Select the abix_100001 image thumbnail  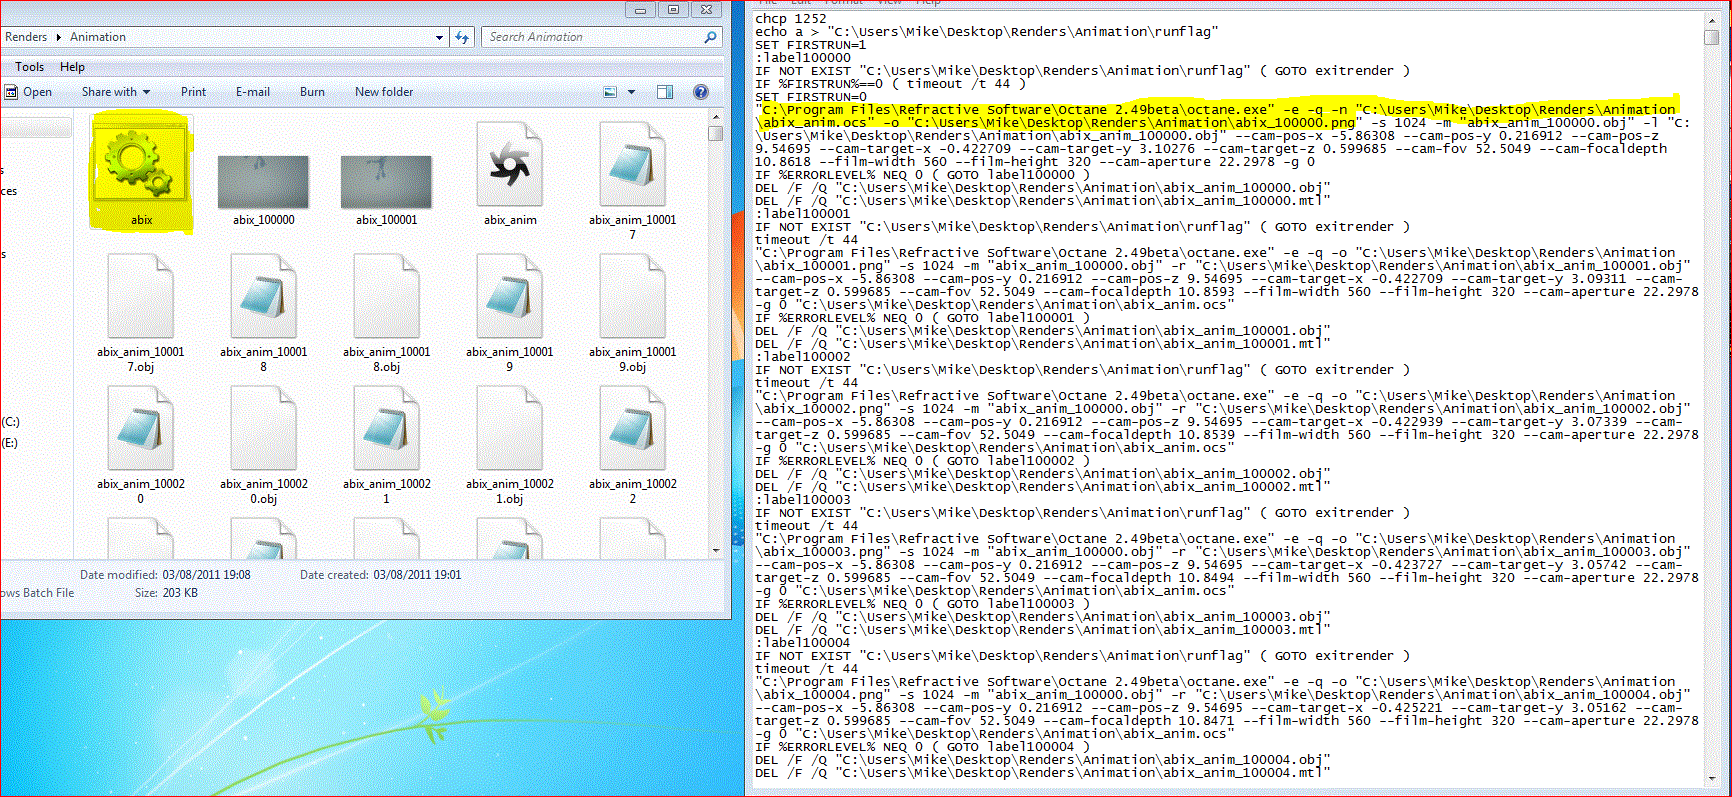386,183
